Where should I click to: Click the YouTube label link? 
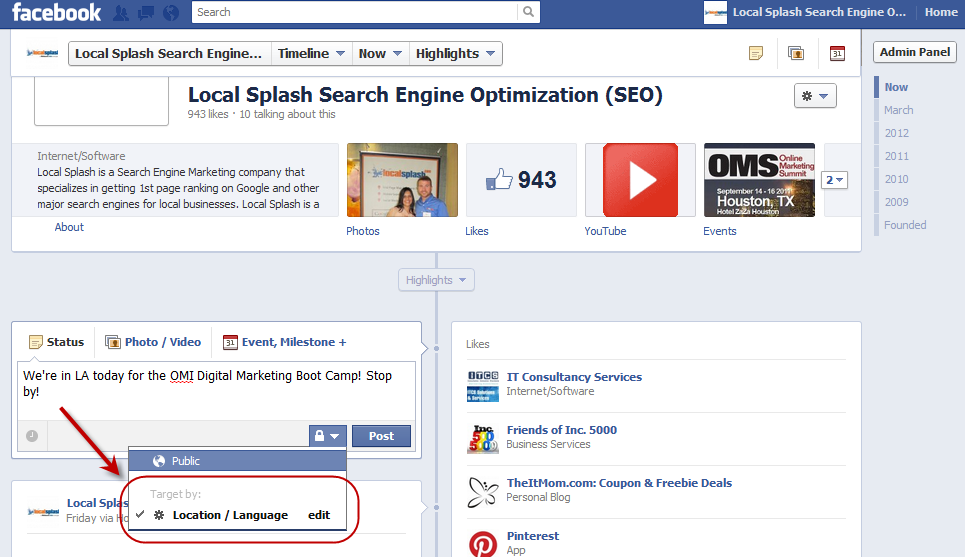[x=605, y=231]
